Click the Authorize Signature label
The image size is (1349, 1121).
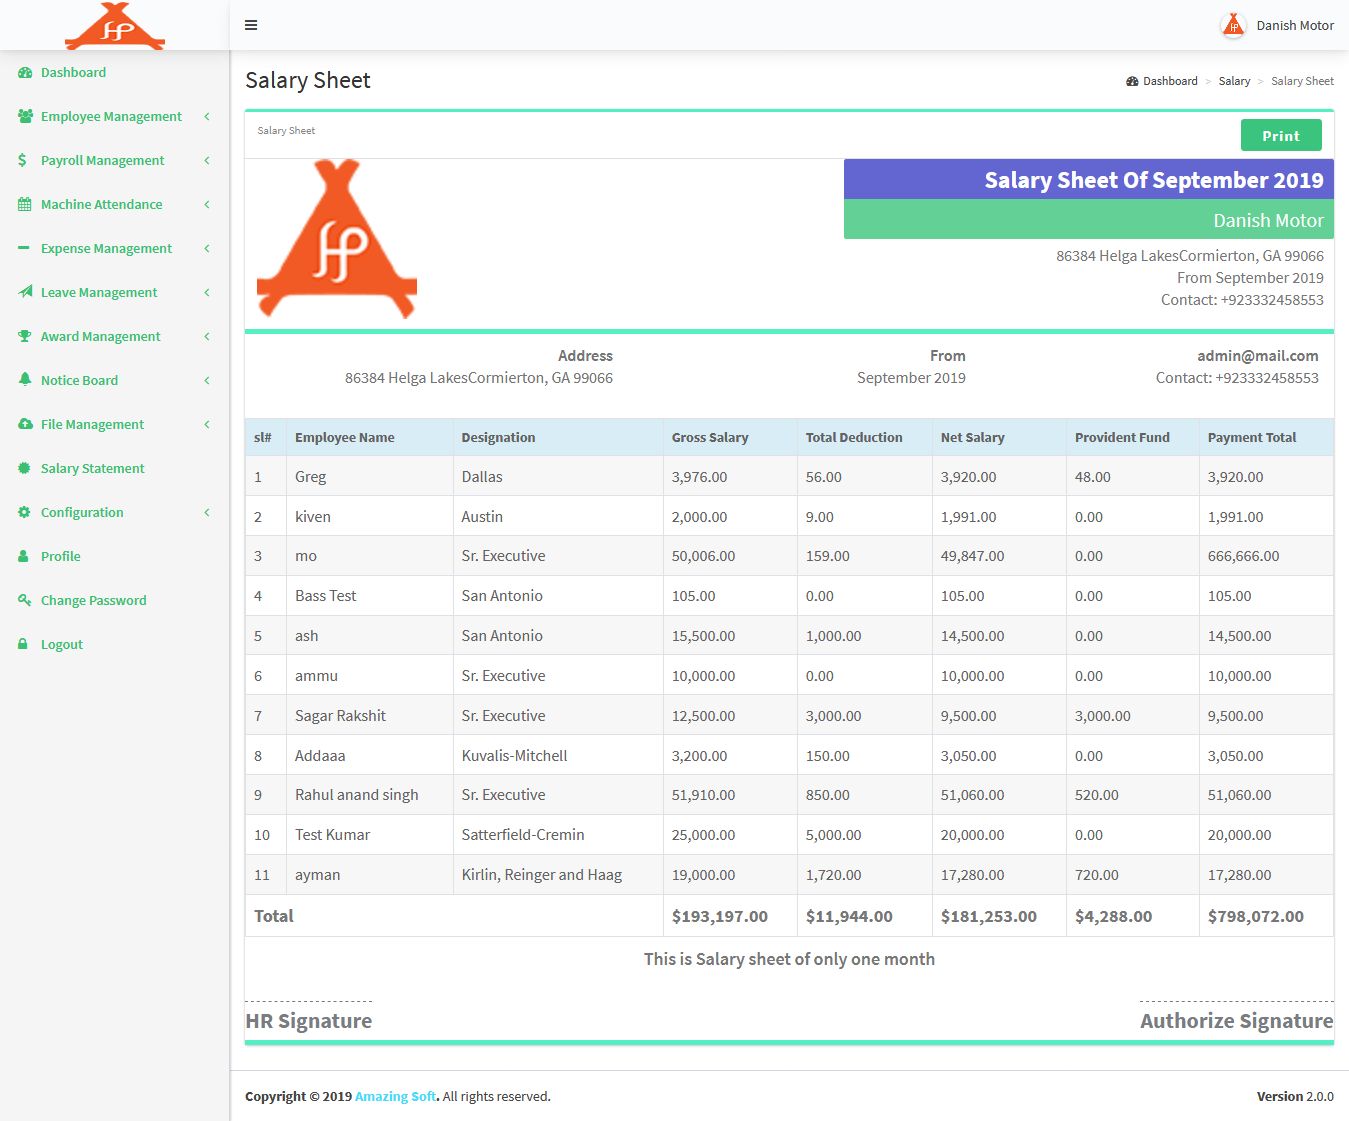click(x=1237, y=1021)
